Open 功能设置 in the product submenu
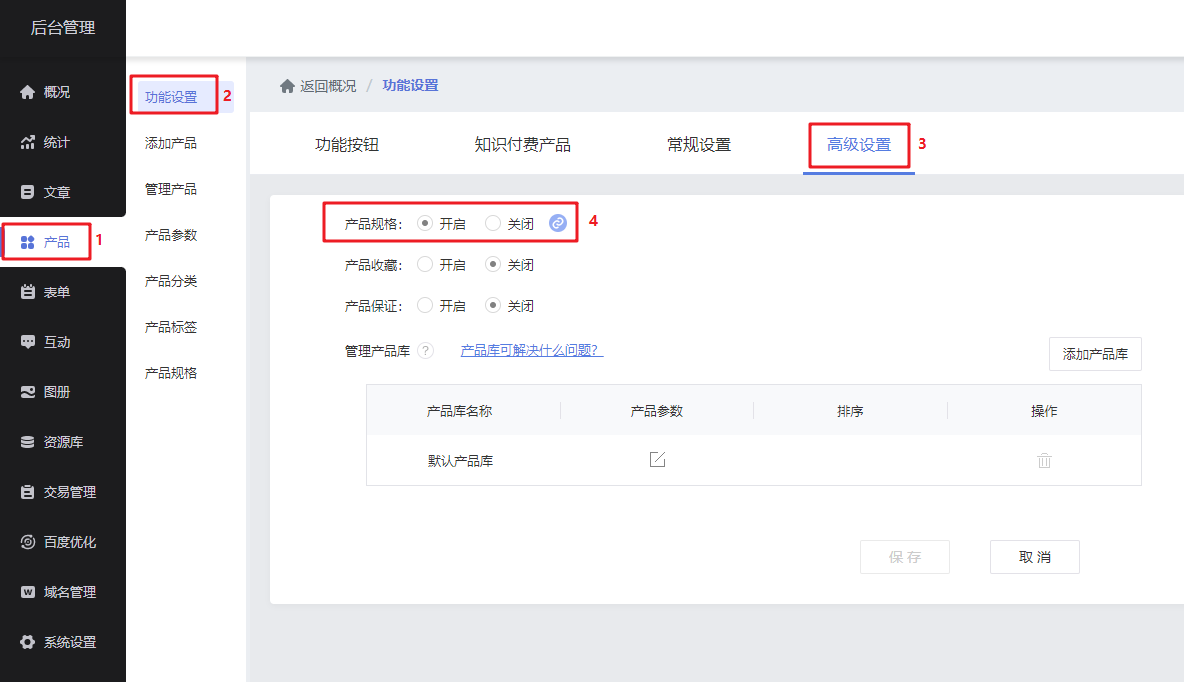The width and height of the screenshot is (1184, 682). pos(171,97)
